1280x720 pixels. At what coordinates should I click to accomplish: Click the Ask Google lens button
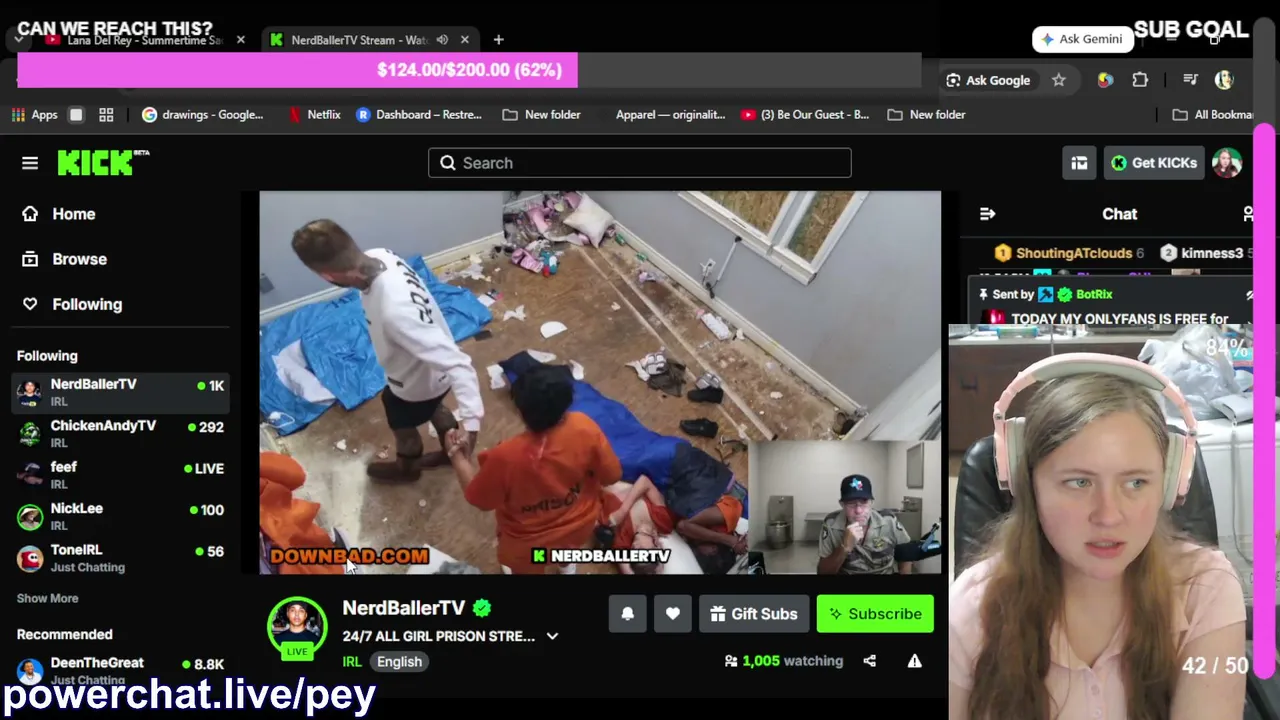coord(988,80)
